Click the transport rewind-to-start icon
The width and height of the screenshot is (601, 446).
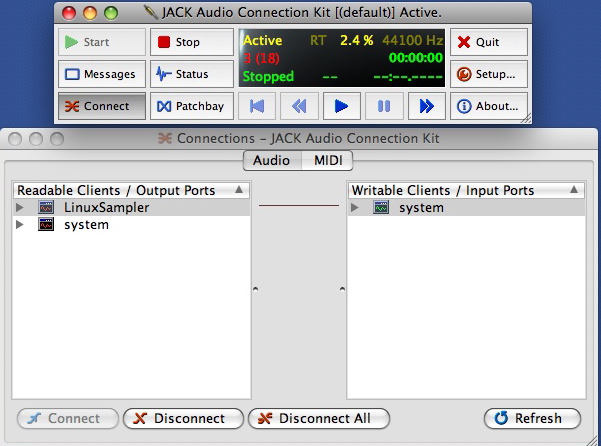257,106
